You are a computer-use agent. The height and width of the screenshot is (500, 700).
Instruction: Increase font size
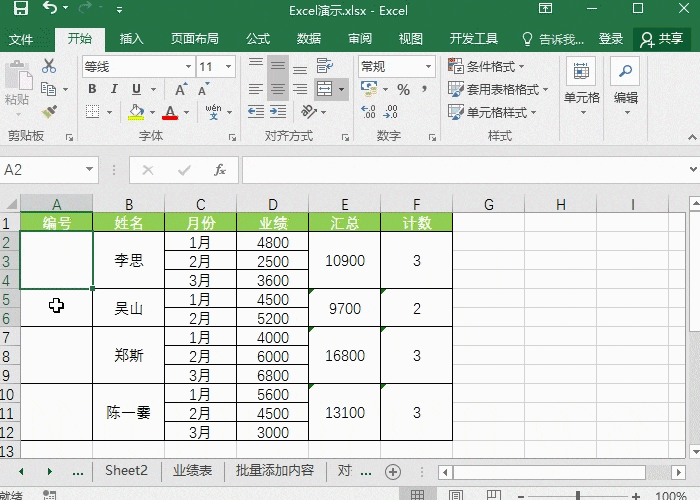tap(181, 89)
